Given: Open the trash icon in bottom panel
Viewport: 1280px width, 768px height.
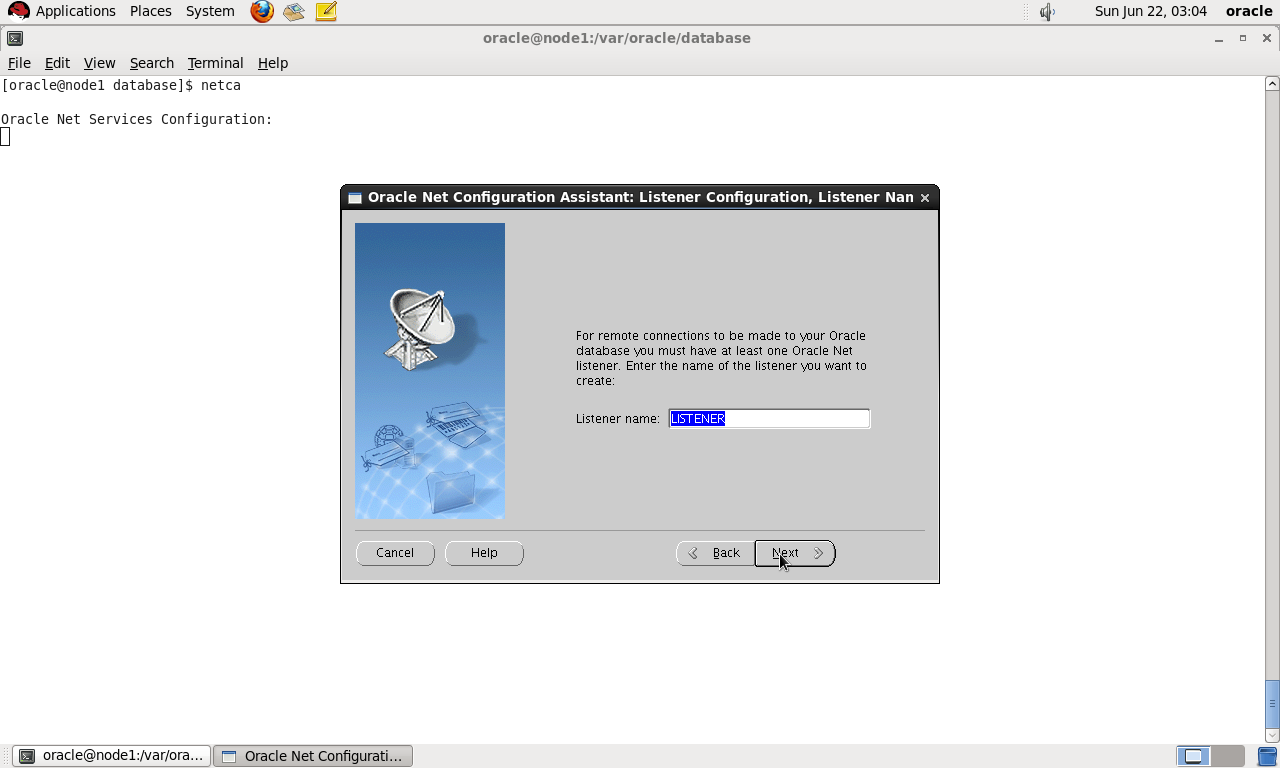Looking at the screenshot, I should [1267, 756].
